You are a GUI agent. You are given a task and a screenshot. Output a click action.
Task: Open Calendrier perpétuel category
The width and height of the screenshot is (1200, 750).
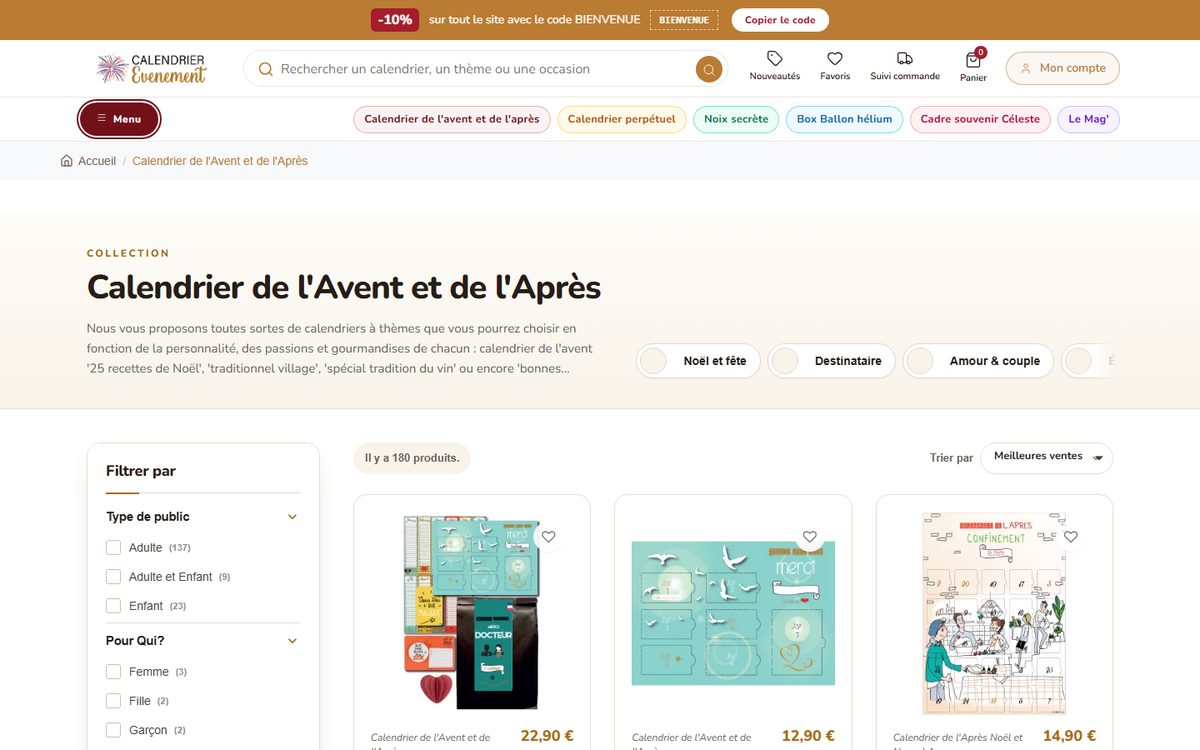pyautogui.click(x=621, y=119)
